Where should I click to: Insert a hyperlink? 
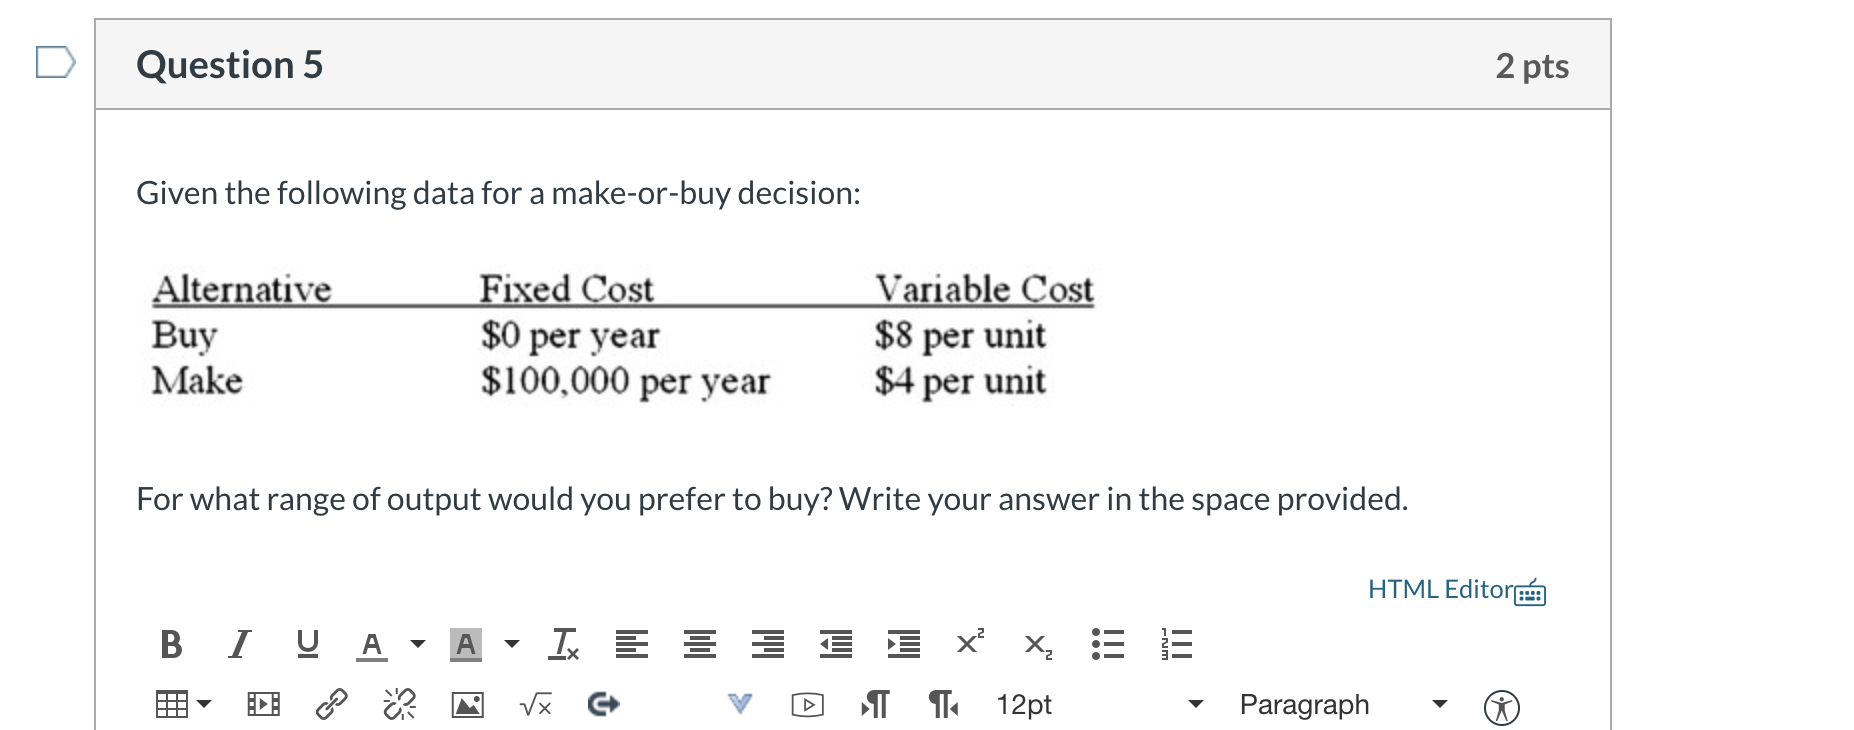click(331, 704)
